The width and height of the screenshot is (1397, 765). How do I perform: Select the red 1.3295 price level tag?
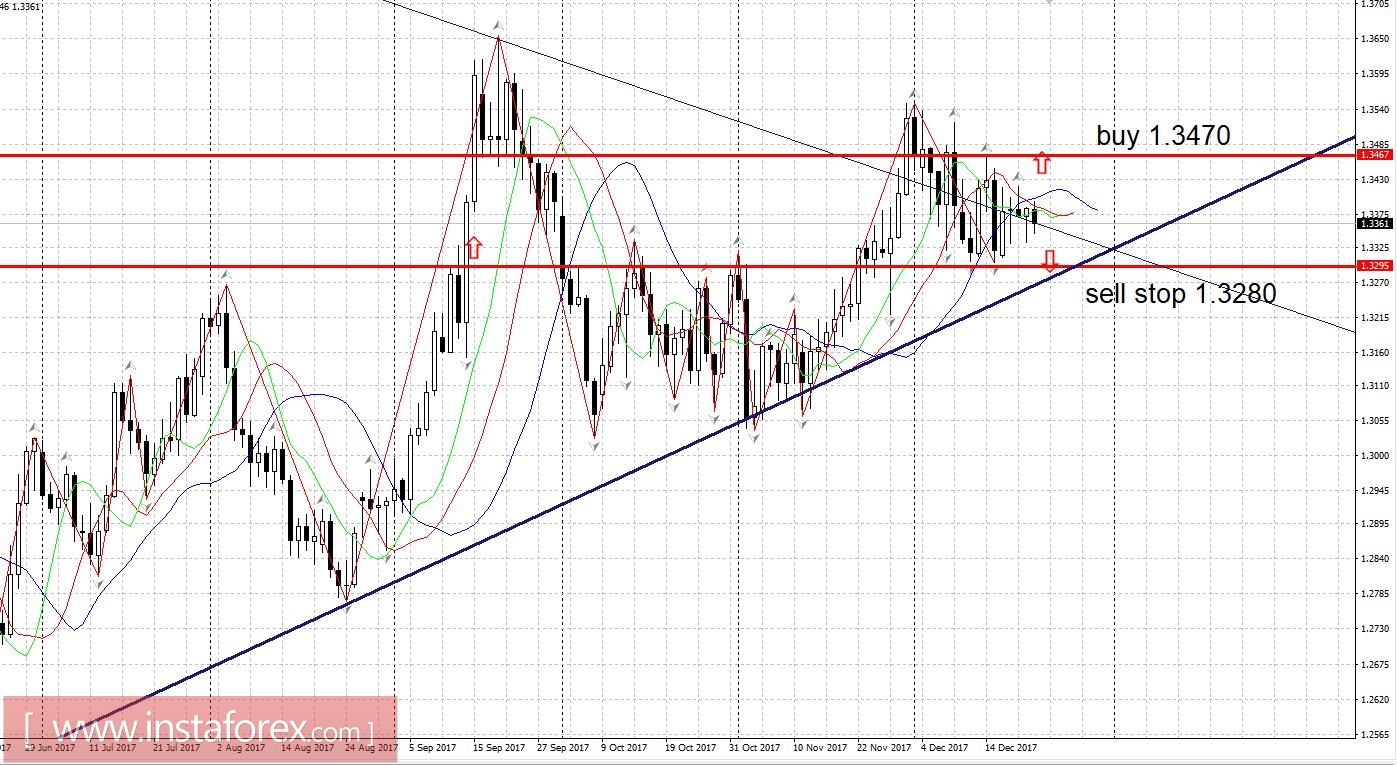click(1376, 266)
